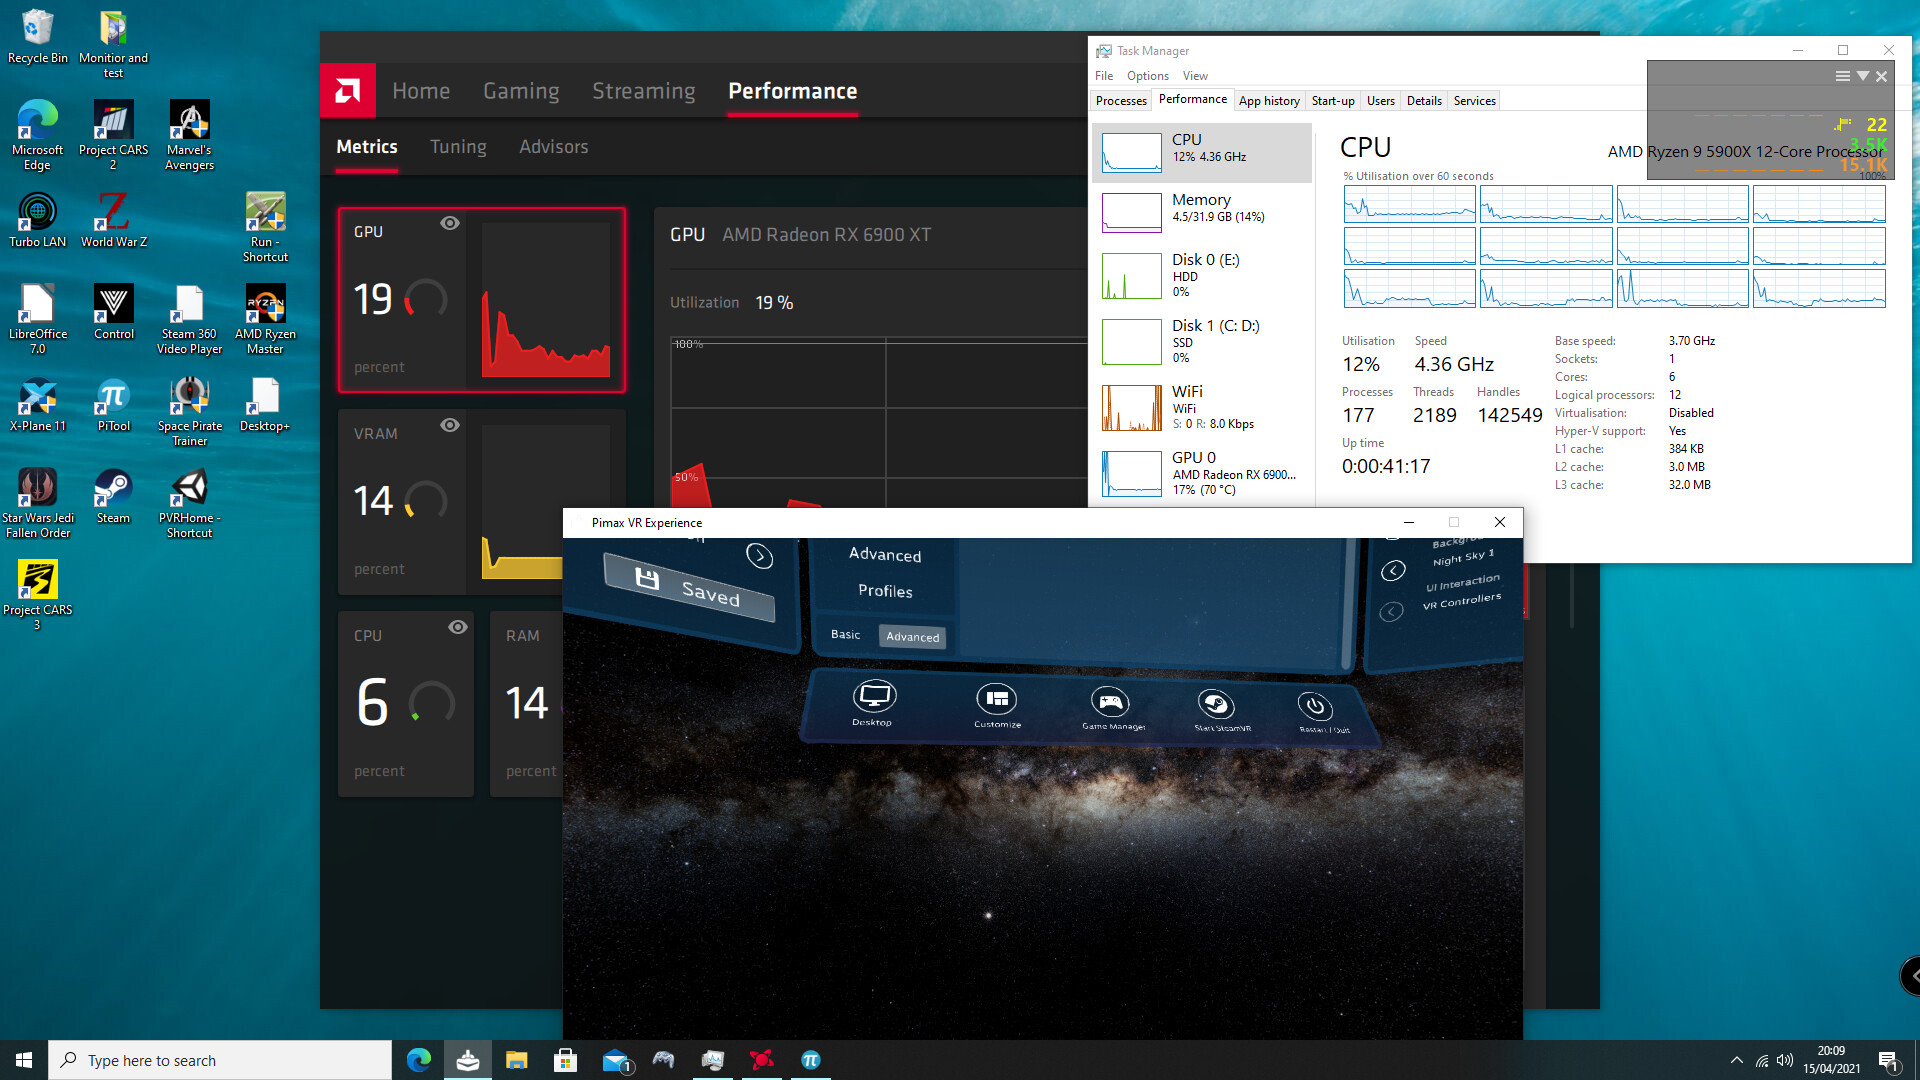Open AMD Ryzen Master desktop shortcut

(x=265, y=320)
